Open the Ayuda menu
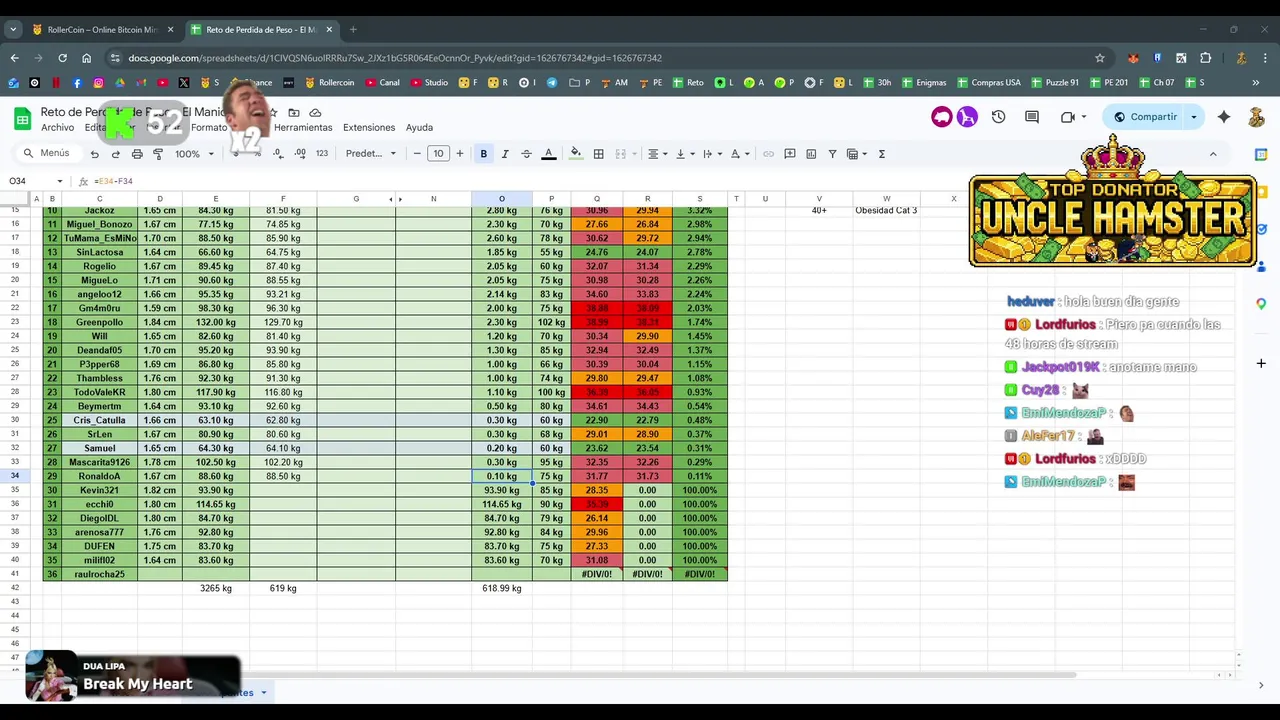Viewport: 1280px width, 720px height. tap(419, 128)
